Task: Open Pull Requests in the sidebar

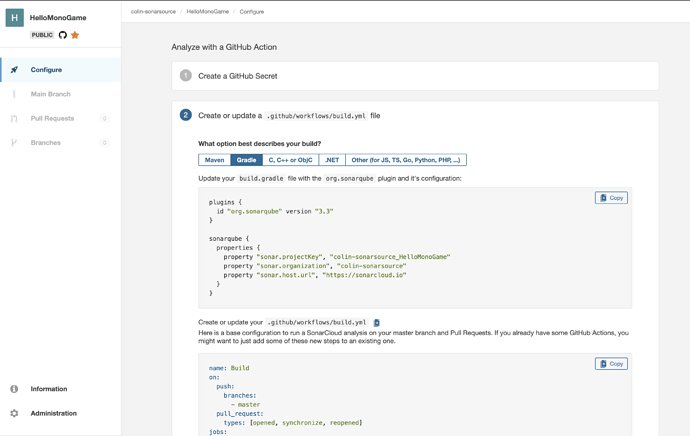Action: click(61, 118)
